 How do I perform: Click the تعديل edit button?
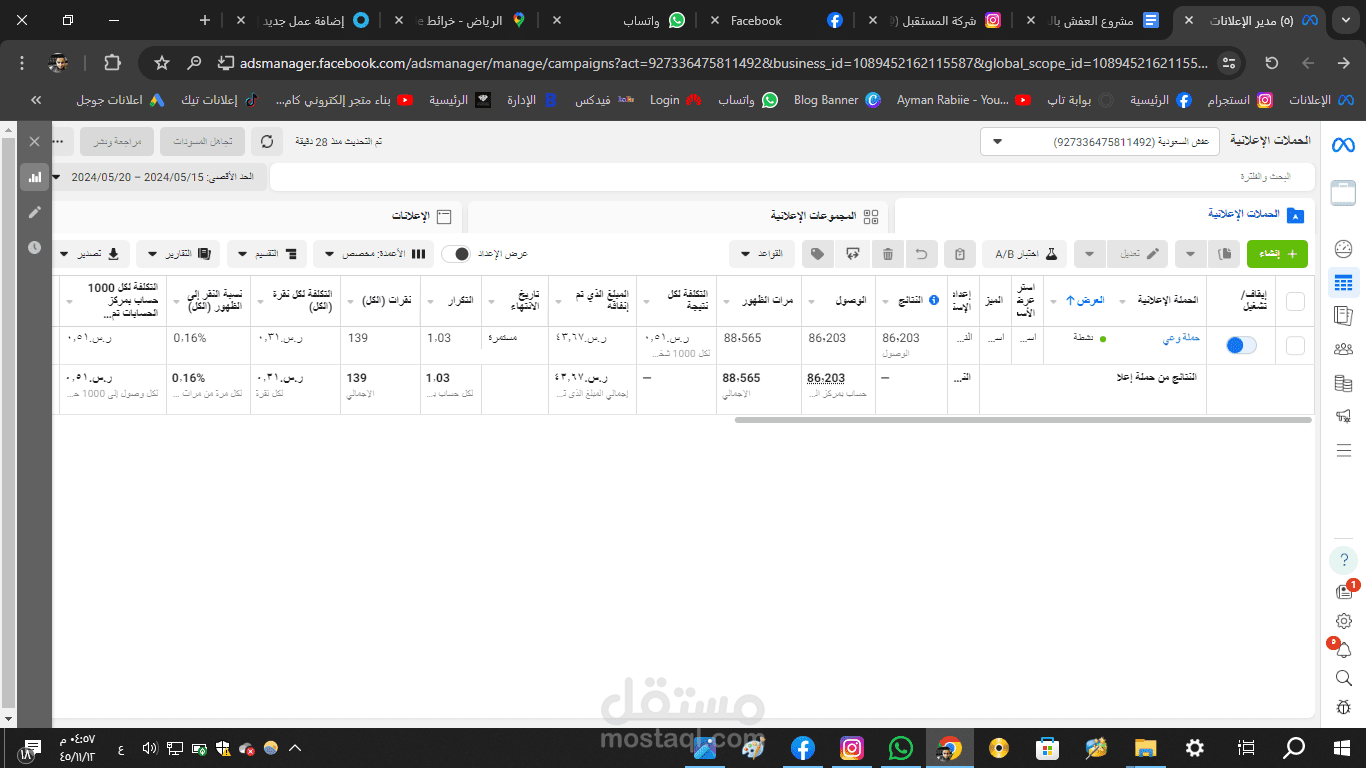(x=1139, y=254)
